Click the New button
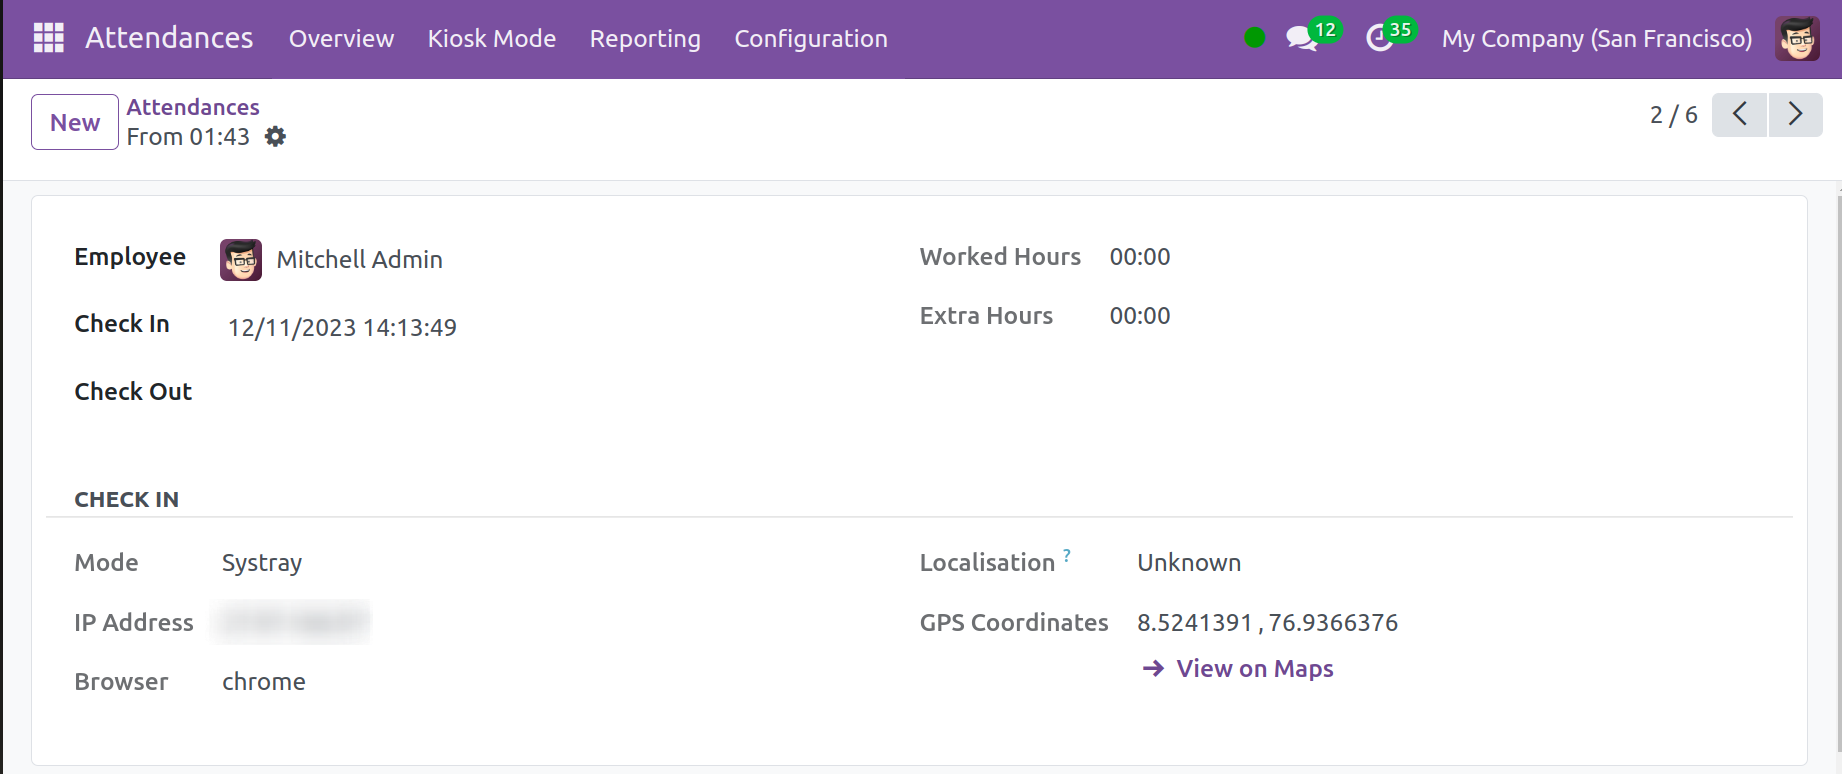 (75, 122)
